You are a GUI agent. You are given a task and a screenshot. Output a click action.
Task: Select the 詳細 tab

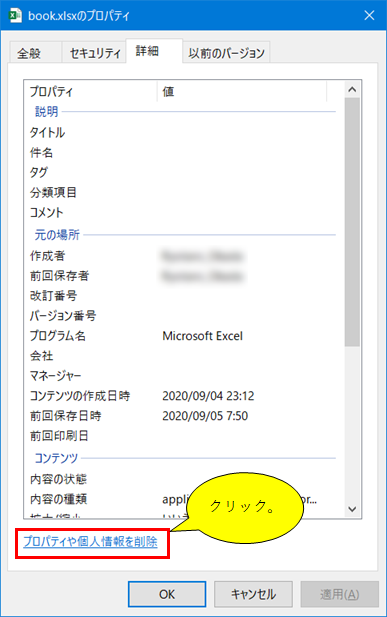point(154,51)
